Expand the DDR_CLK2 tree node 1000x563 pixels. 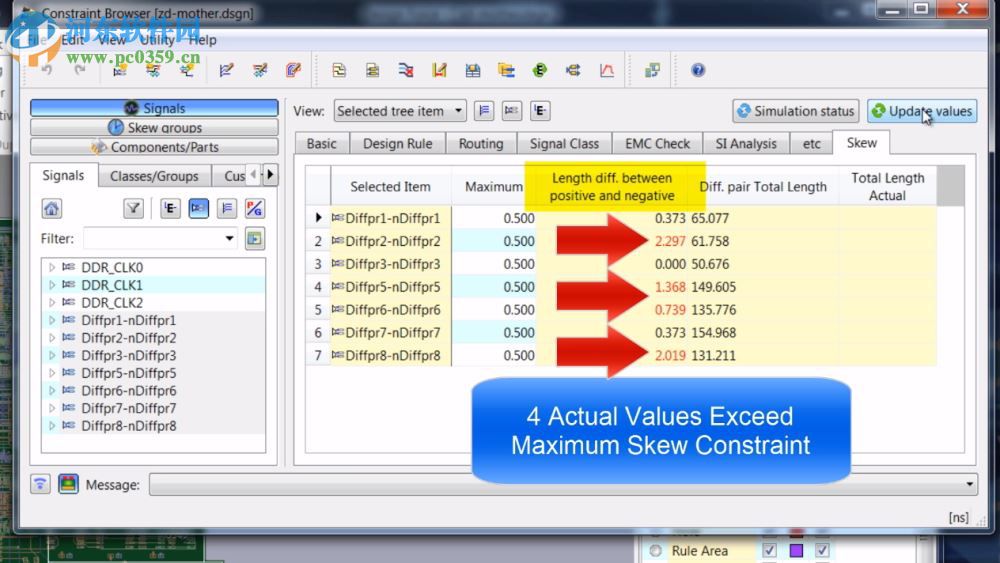click(x=52, y=302)
